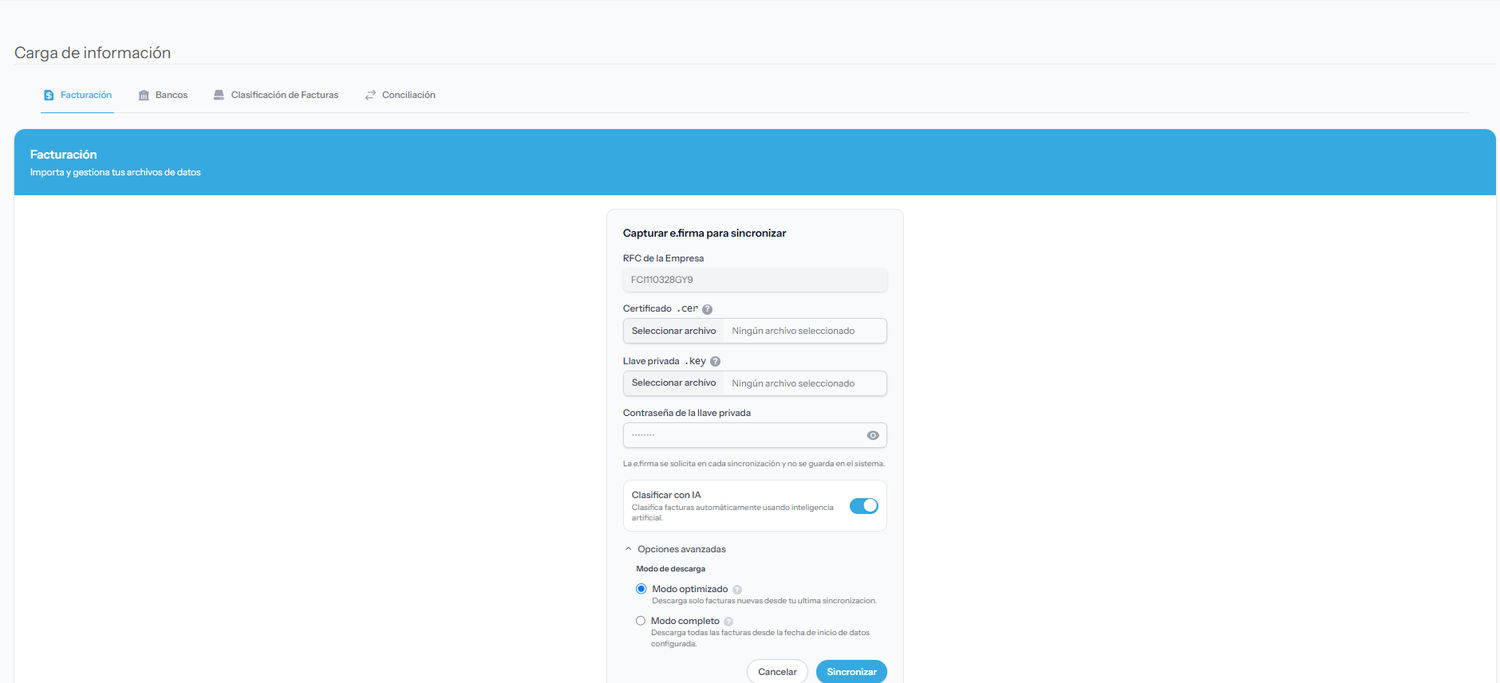This screenshot has width=1500, height=683.
Task: Select the Modo completo radio button
Action: (x=641, y=621)
